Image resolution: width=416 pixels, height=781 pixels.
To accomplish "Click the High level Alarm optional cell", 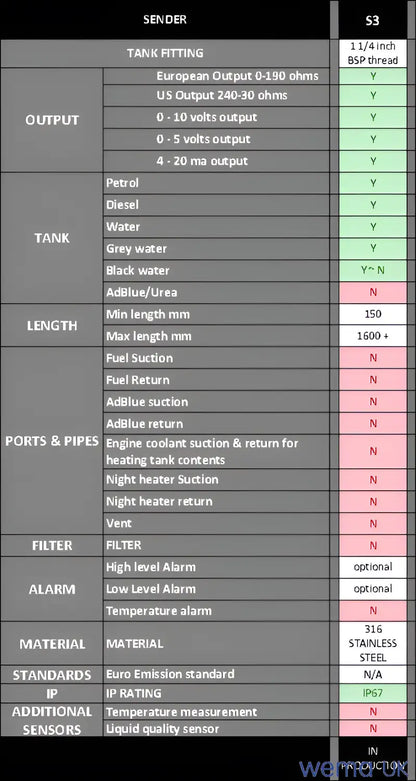I will click(373, 567).
